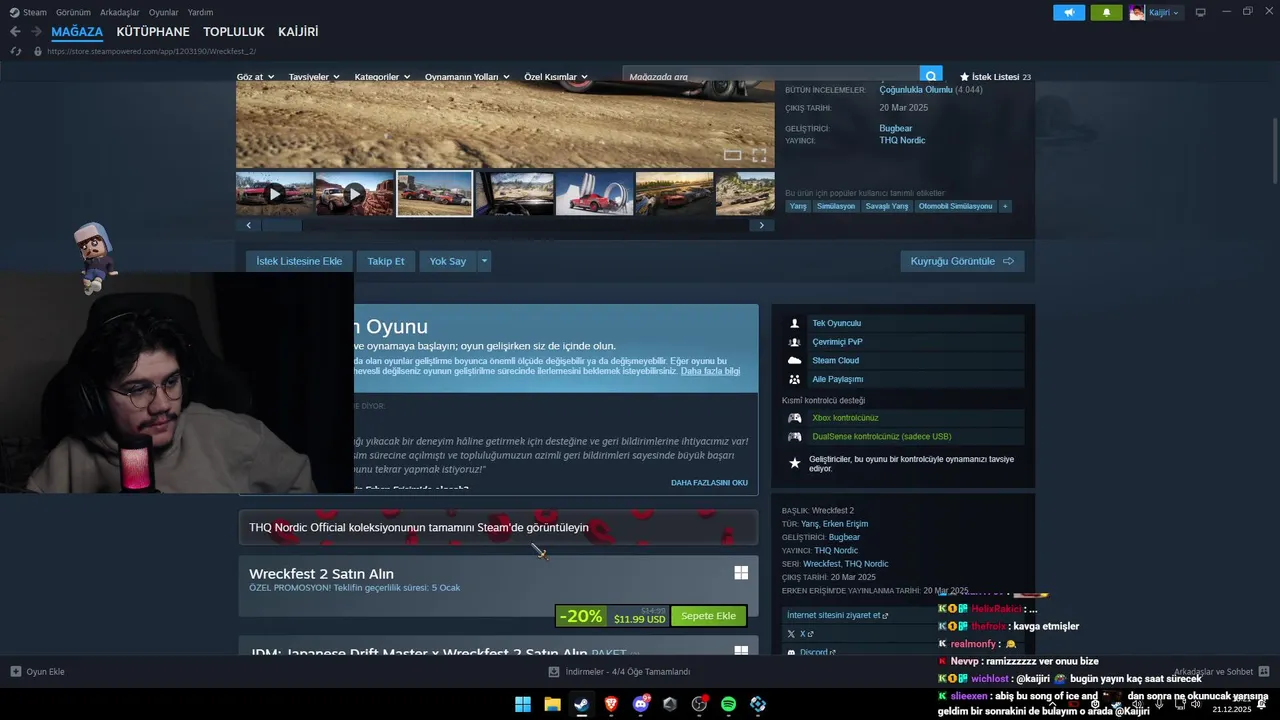Open the Görünüm menu
The height and width of the screenshot is (720, 1280).
click(73, 12)
